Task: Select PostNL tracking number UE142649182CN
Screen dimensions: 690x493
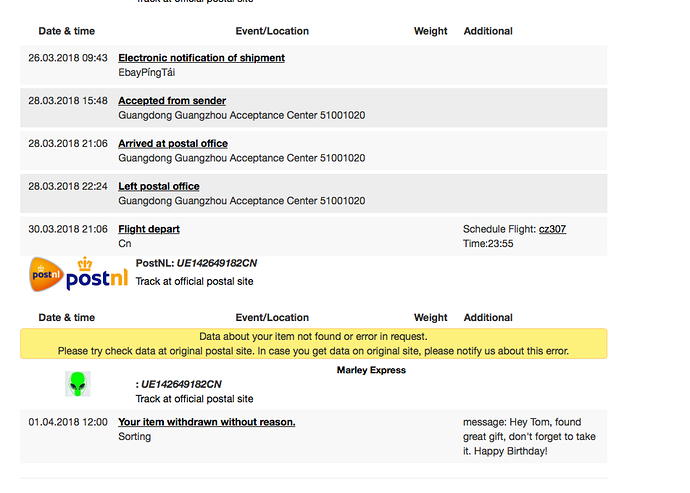Action: (x=217, y=263)
